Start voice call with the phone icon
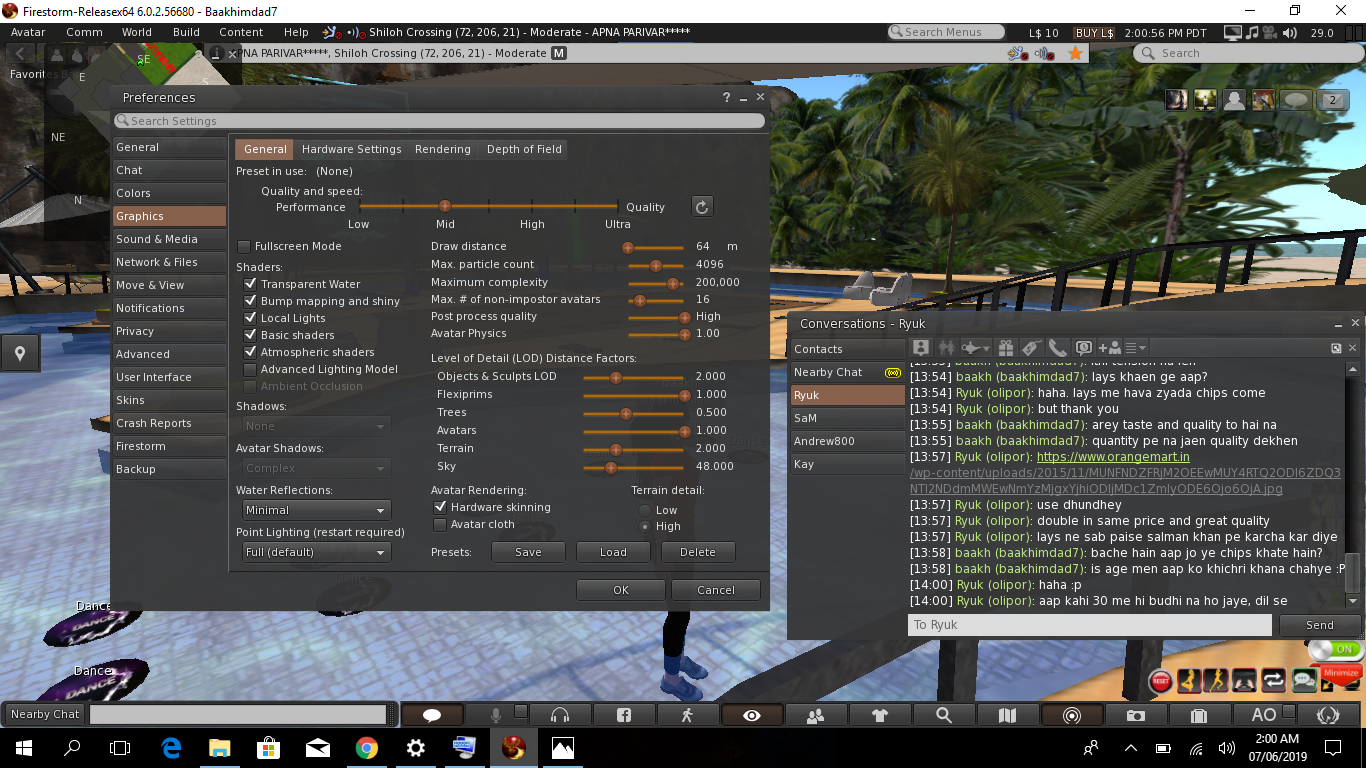This screenshot has height=768, width=1366. click(1057, 348)
